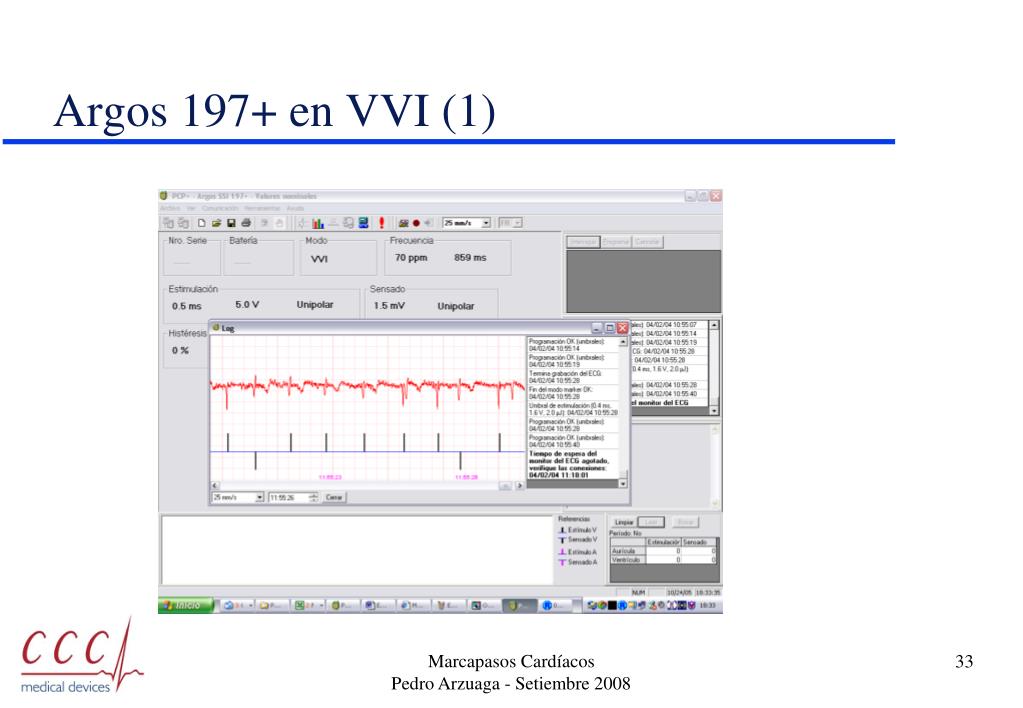Click the Programar button
Viewport: 1023px width, 708px height.
(x=615, y=242)
